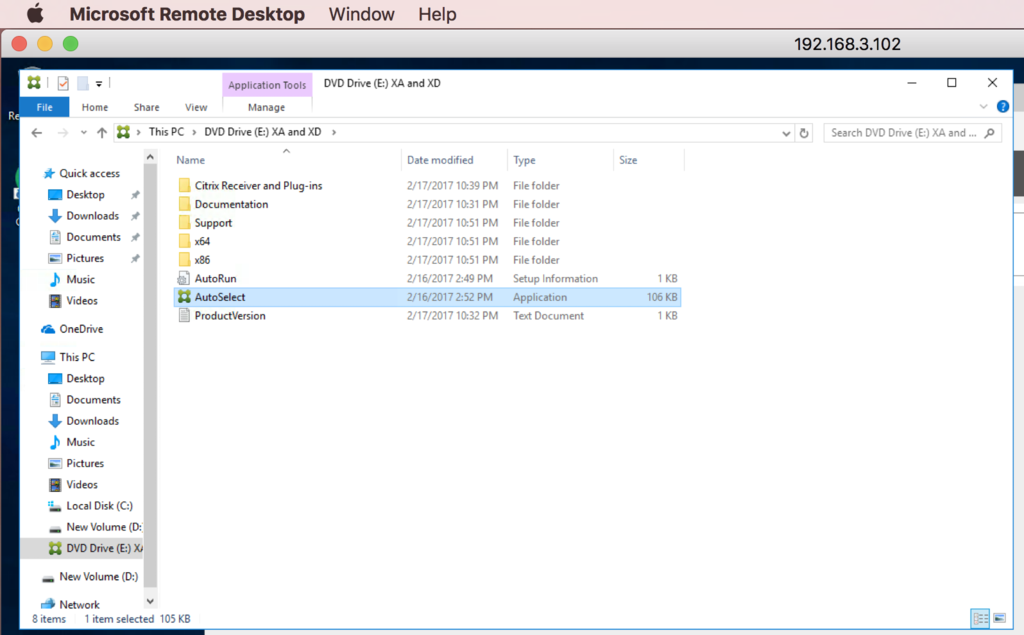Image resolution: width=1024 pixels, height=635 pixels.
Task: Click This PC in the address breadcrumb
Action: pos(167,132)
